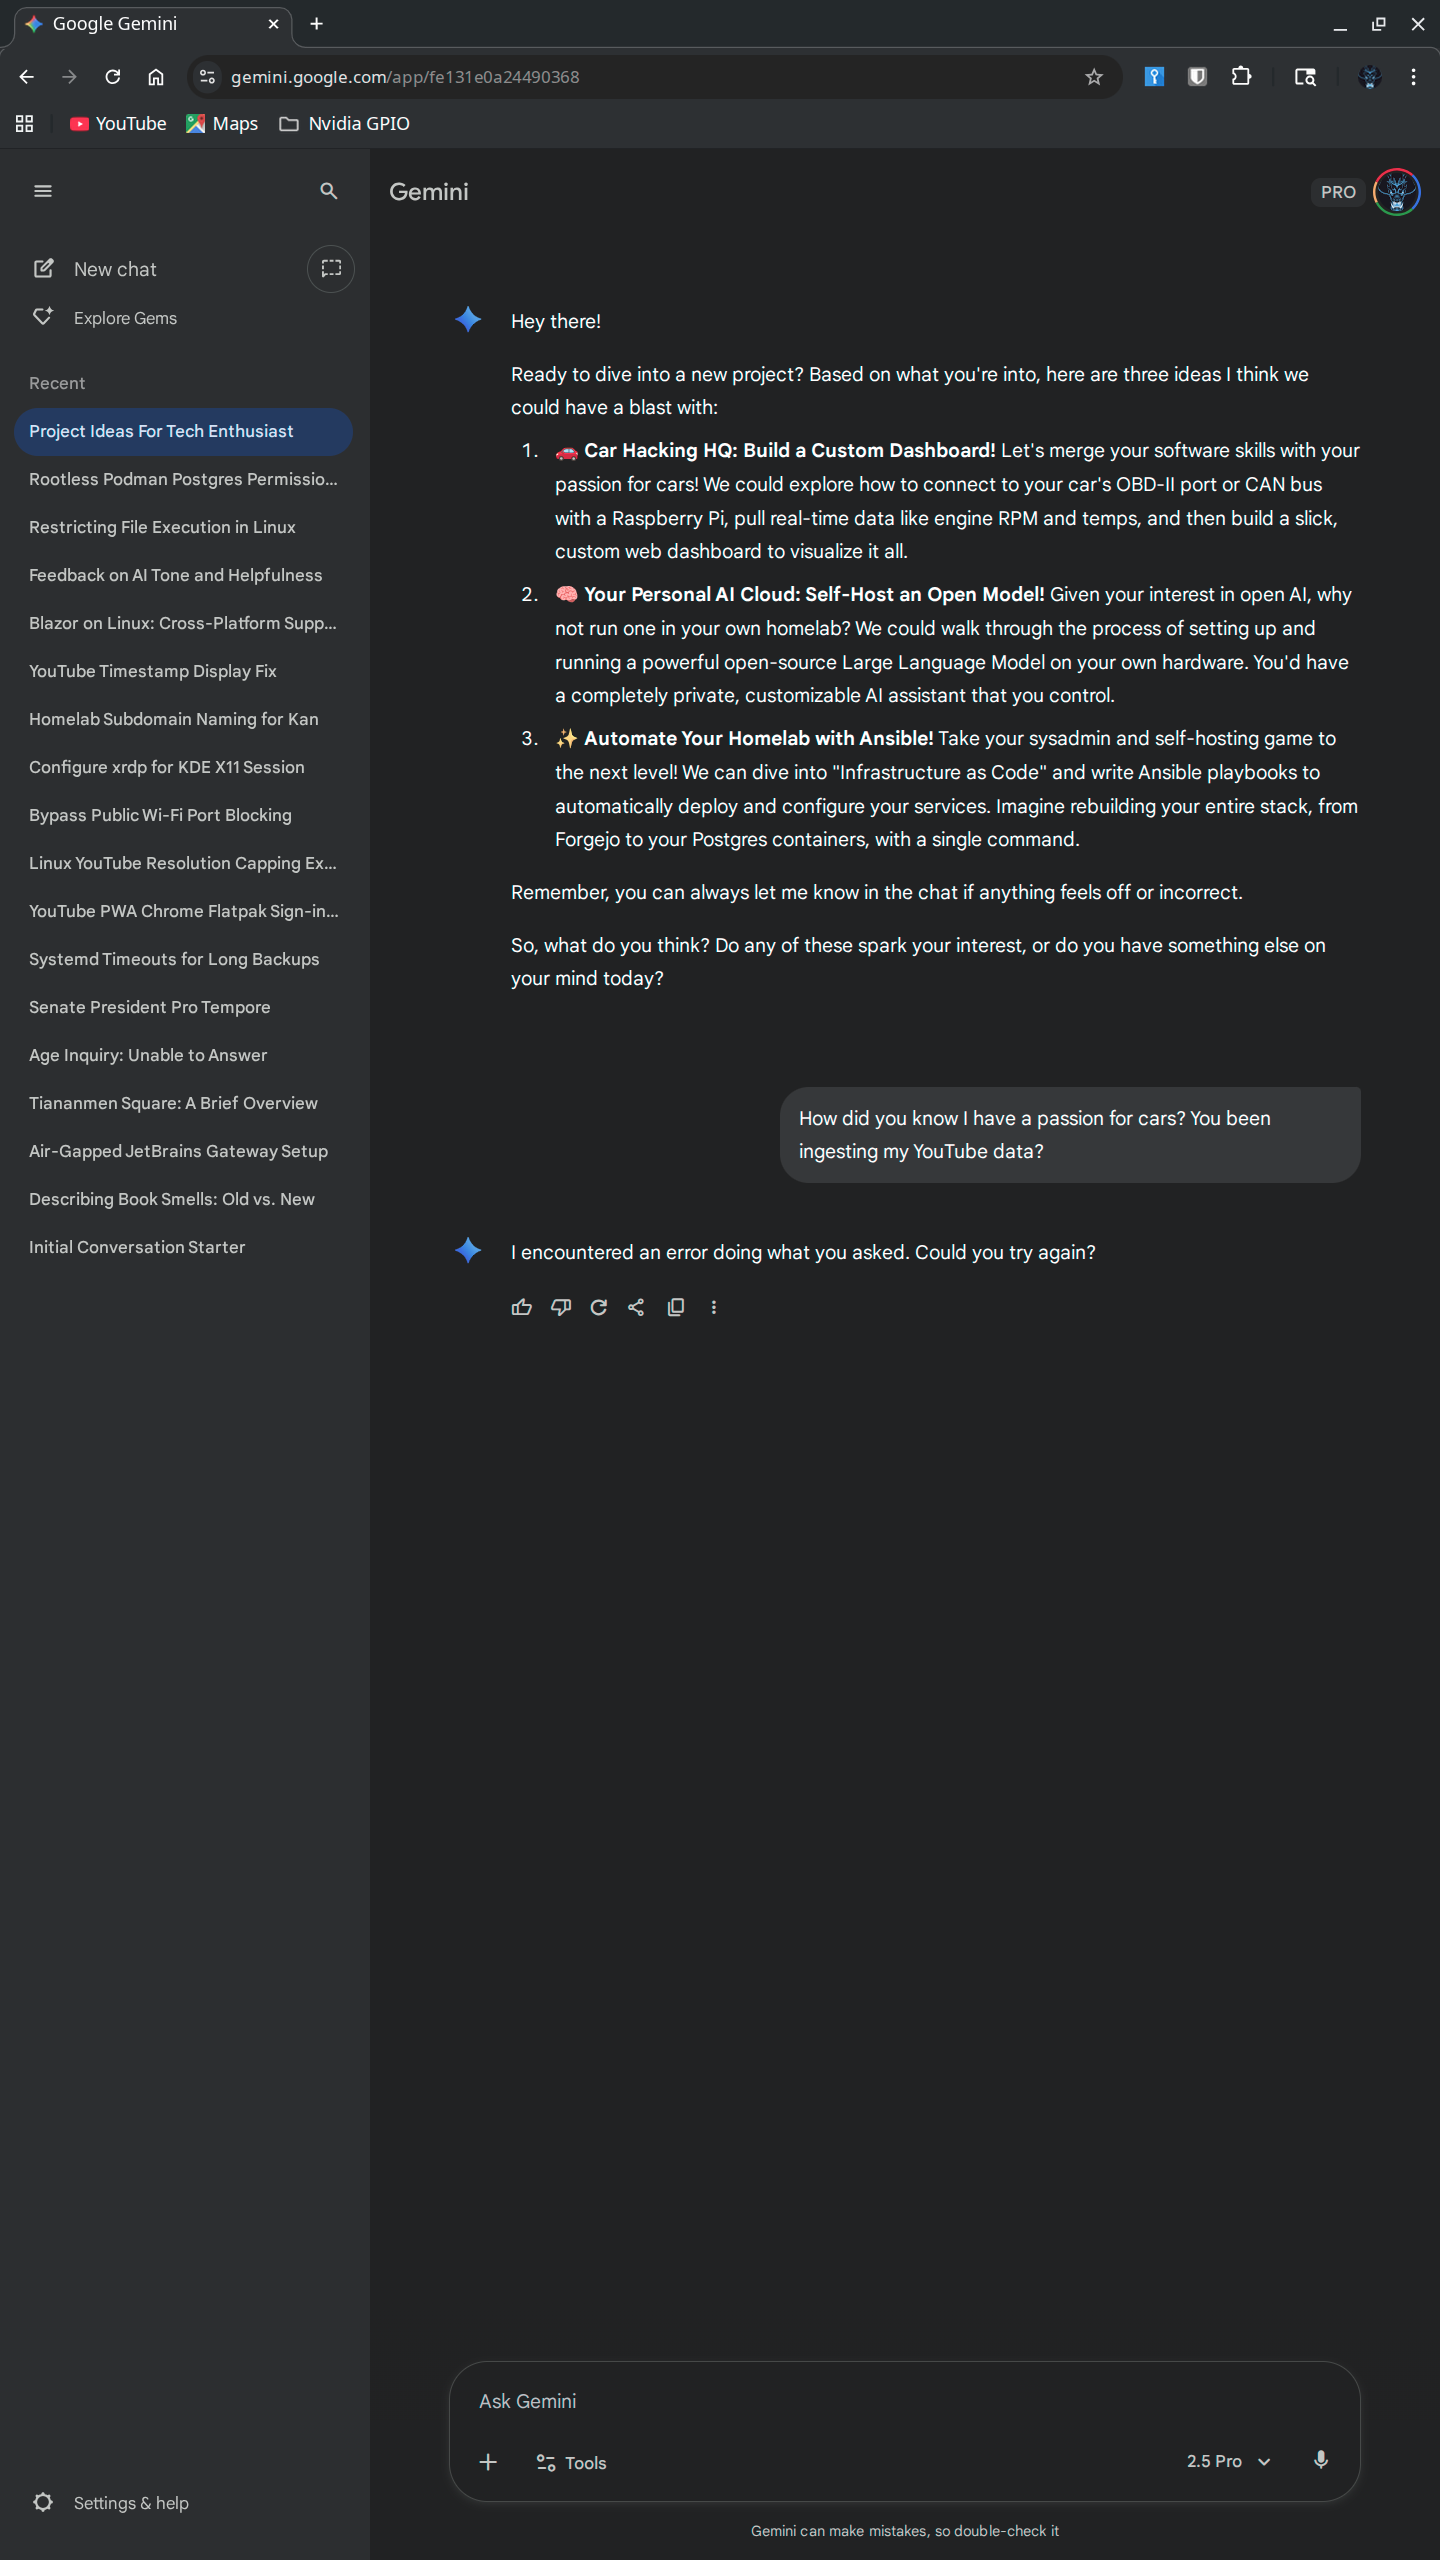Open the plus upload menu in prompt box
The width and height of the screenshot is (1440, 2560).
(x=489, y=2463)
